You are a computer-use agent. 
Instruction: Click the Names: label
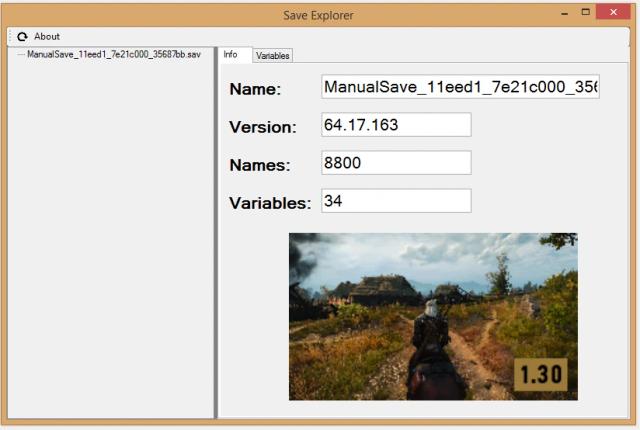(x=260, y=165)
